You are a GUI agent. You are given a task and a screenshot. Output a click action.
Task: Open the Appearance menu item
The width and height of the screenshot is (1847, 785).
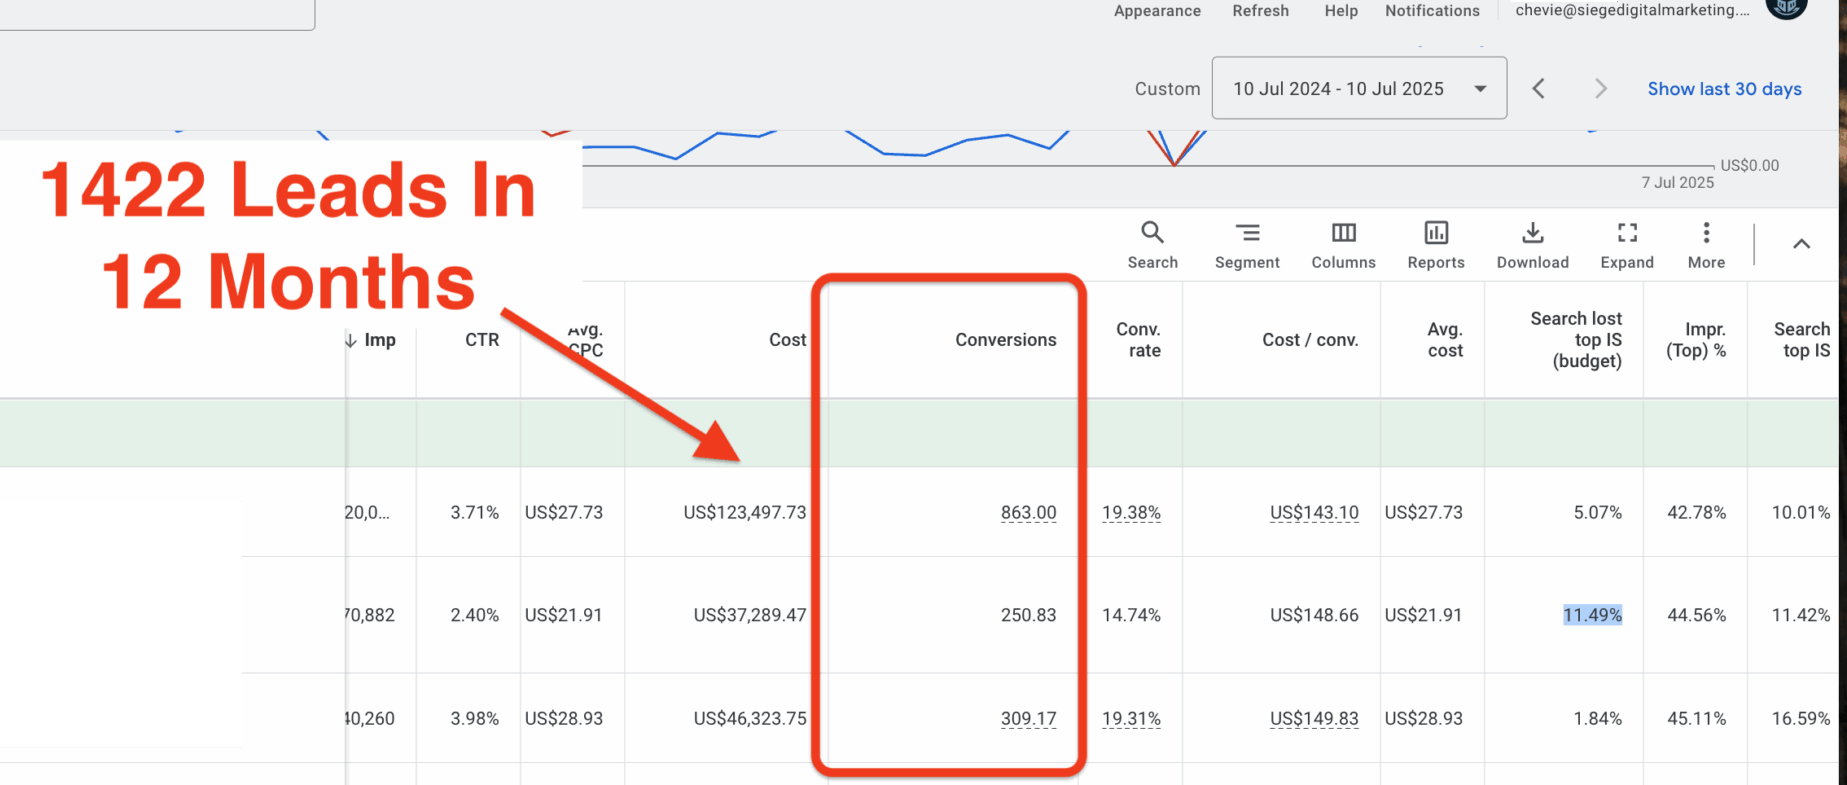point(1157,11)
